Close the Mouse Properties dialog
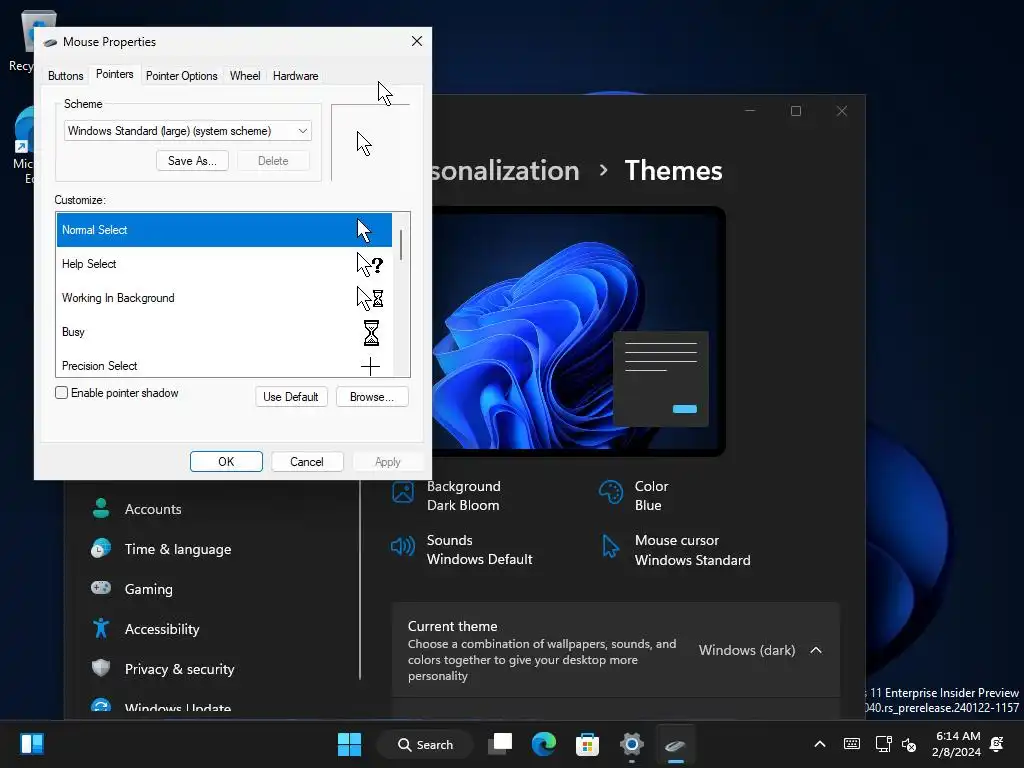The height and width of the screenshot is (768, 1024). point(417,41)
